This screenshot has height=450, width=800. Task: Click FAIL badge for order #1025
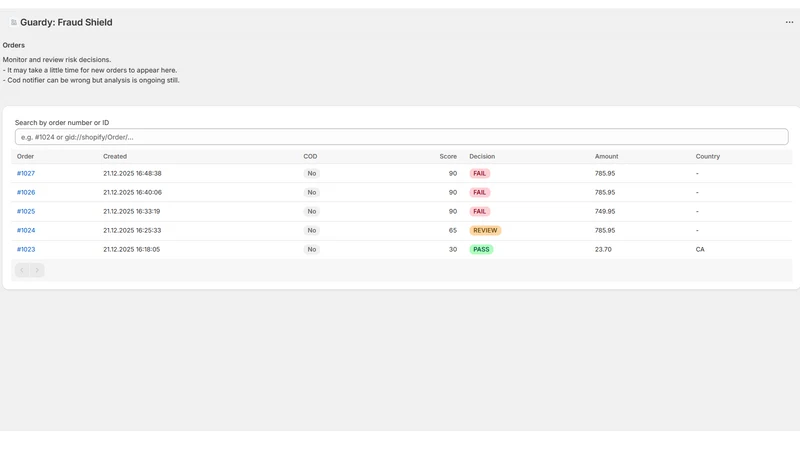480,211
